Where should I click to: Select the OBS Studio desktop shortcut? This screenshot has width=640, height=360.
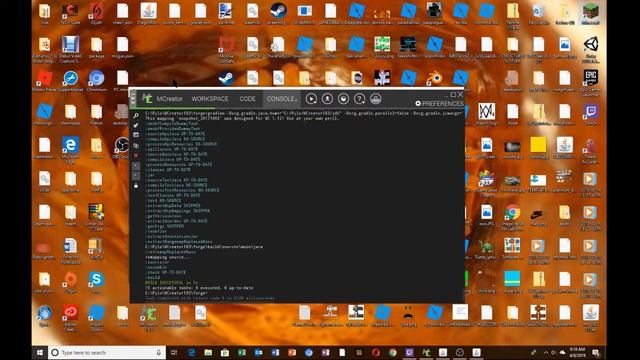122,149
